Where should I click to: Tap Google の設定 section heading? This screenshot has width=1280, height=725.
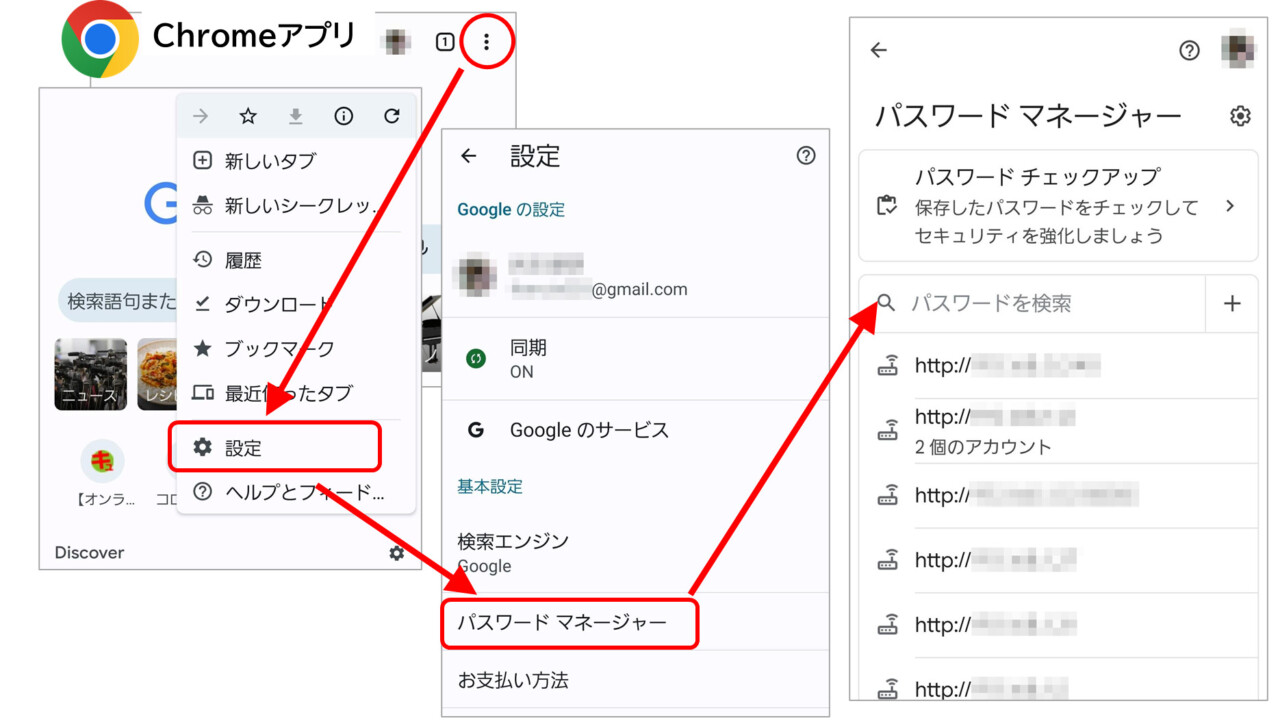(x=511, y=210)
